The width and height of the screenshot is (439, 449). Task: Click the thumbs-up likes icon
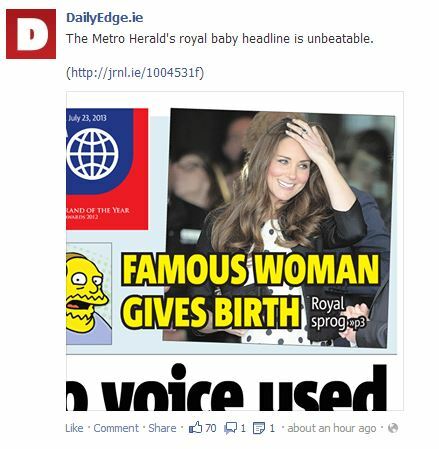point(195,428)
